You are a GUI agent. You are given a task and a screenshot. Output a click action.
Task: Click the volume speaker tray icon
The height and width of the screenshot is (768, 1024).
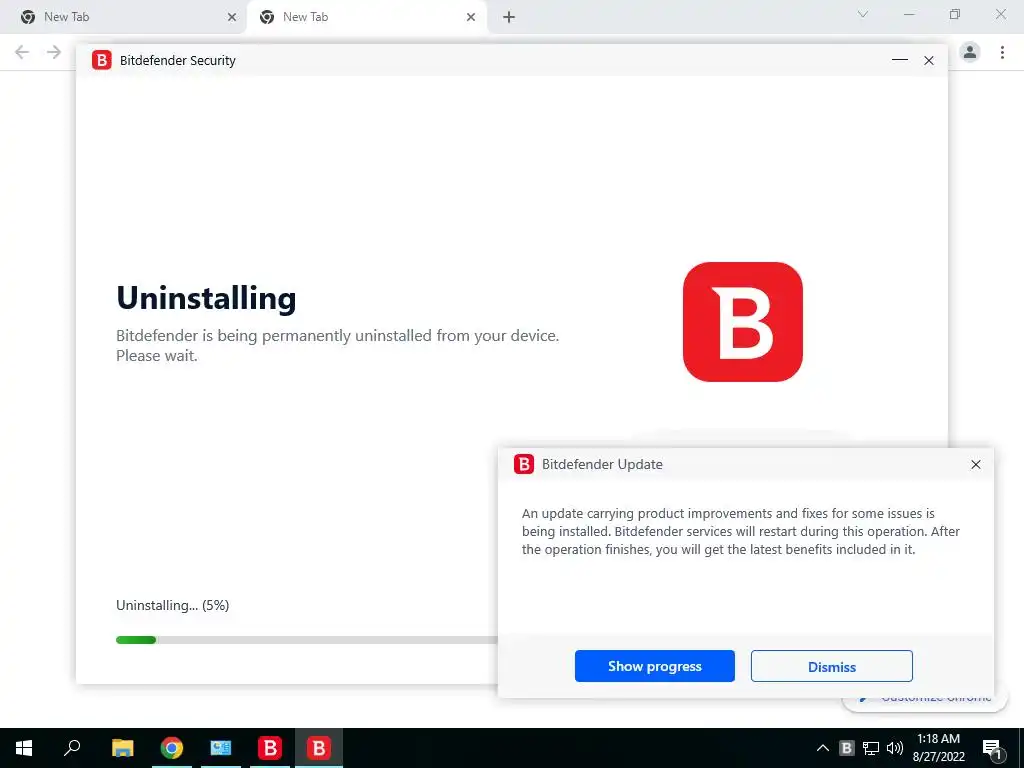pos(895,748)
